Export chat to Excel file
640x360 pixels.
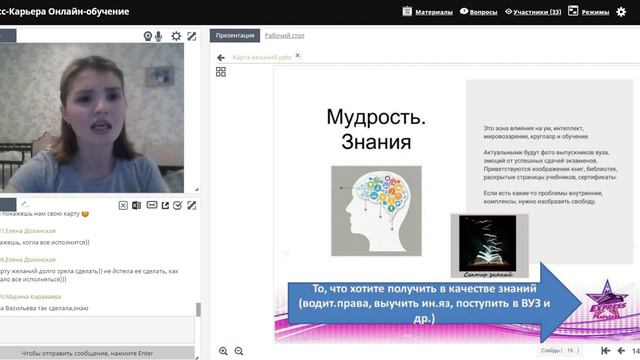click(x=136, y=205)
